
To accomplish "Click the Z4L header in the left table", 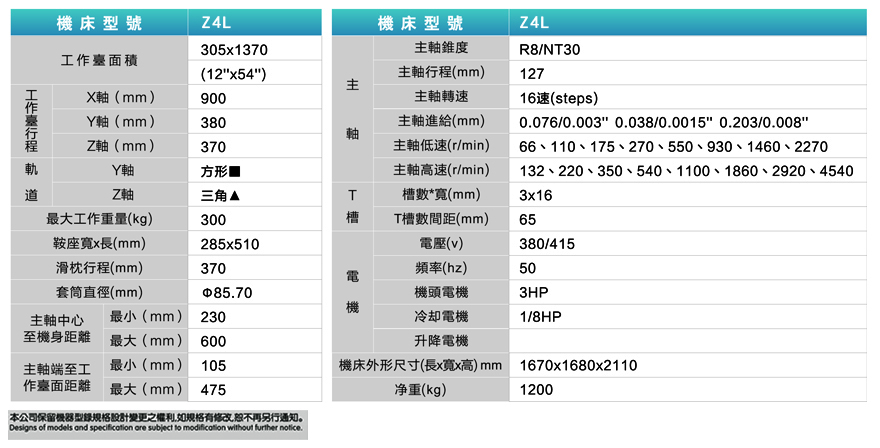I will tap(215, 24).
